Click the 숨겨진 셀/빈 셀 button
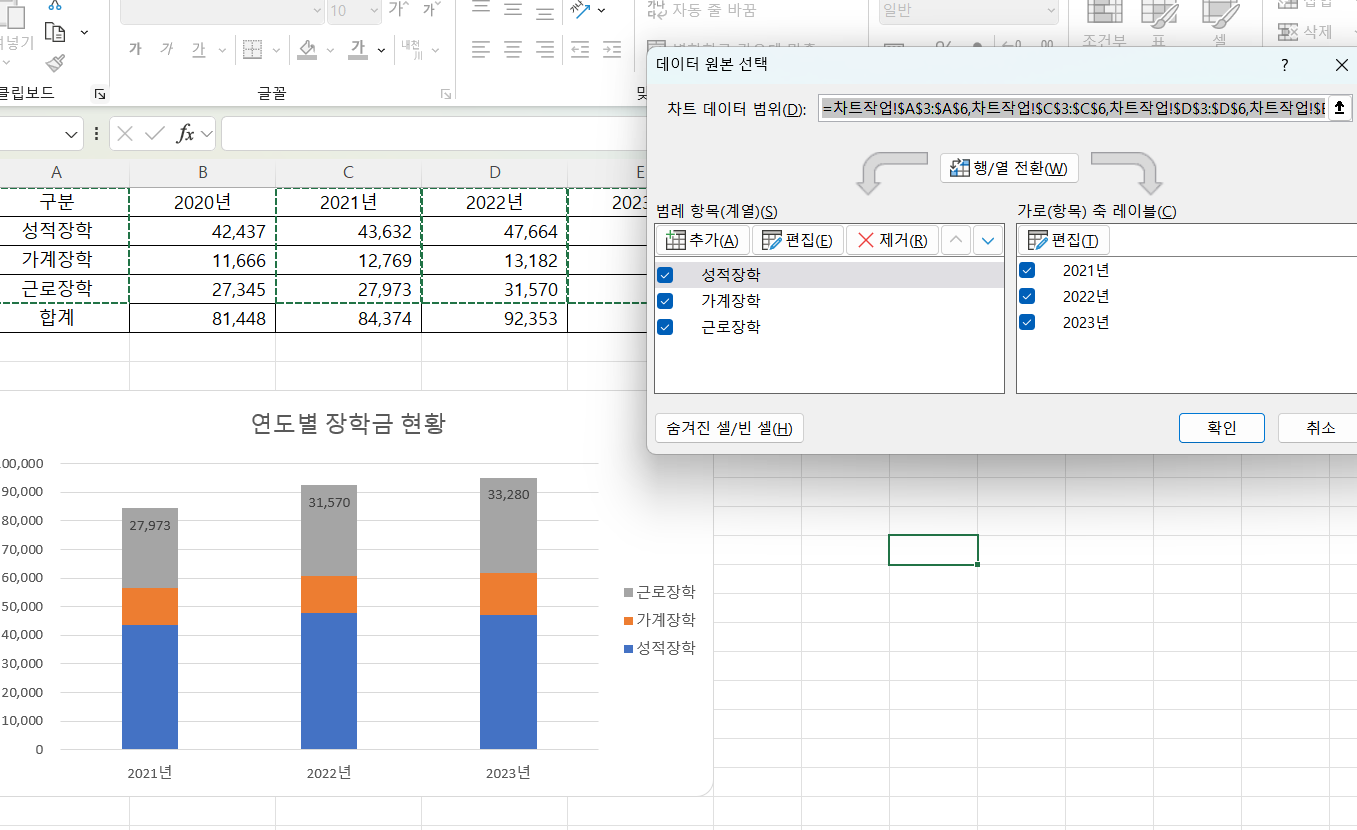The height and width of the screenshot is (830, 1357). coord(729,428)
